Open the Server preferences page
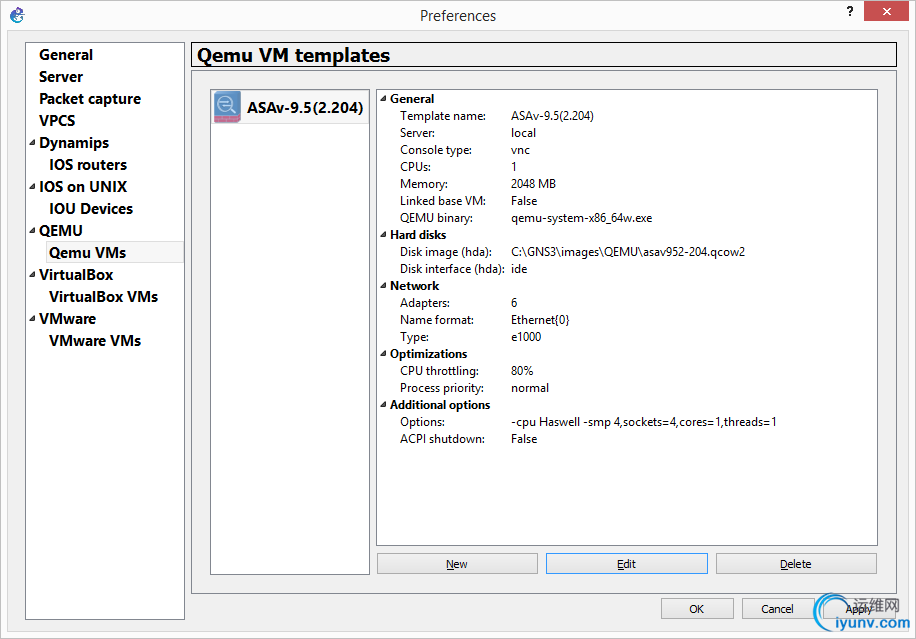This screenshot has height=639, width=916. point(61,77)
